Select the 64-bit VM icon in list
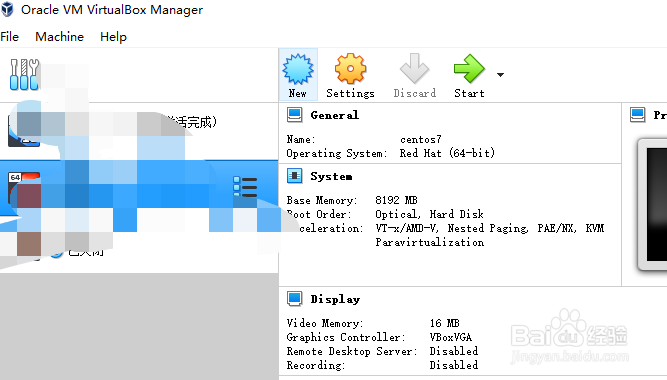 coord(24,188)
